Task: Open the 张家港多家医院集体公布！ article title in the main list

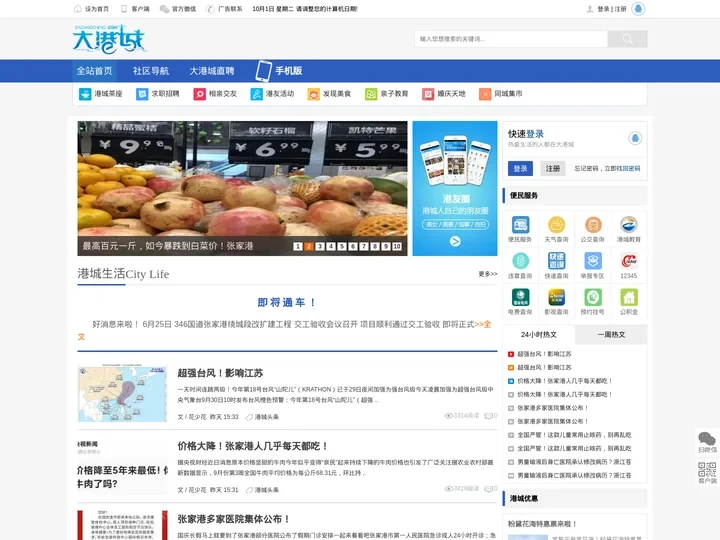Action: [233, 519]
